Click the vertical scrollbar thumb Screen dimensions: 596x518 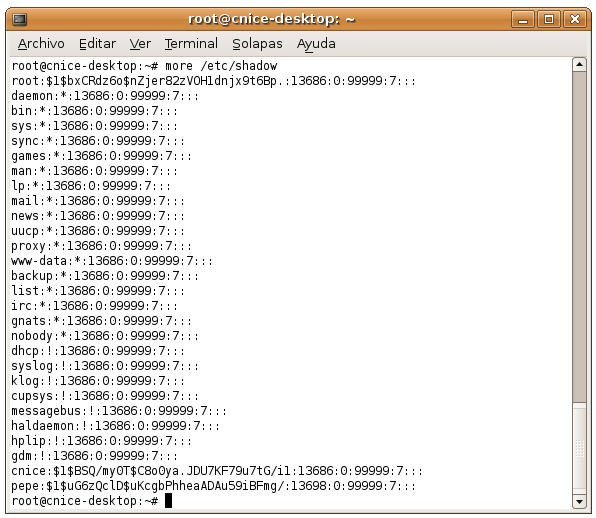click(579, 237)
